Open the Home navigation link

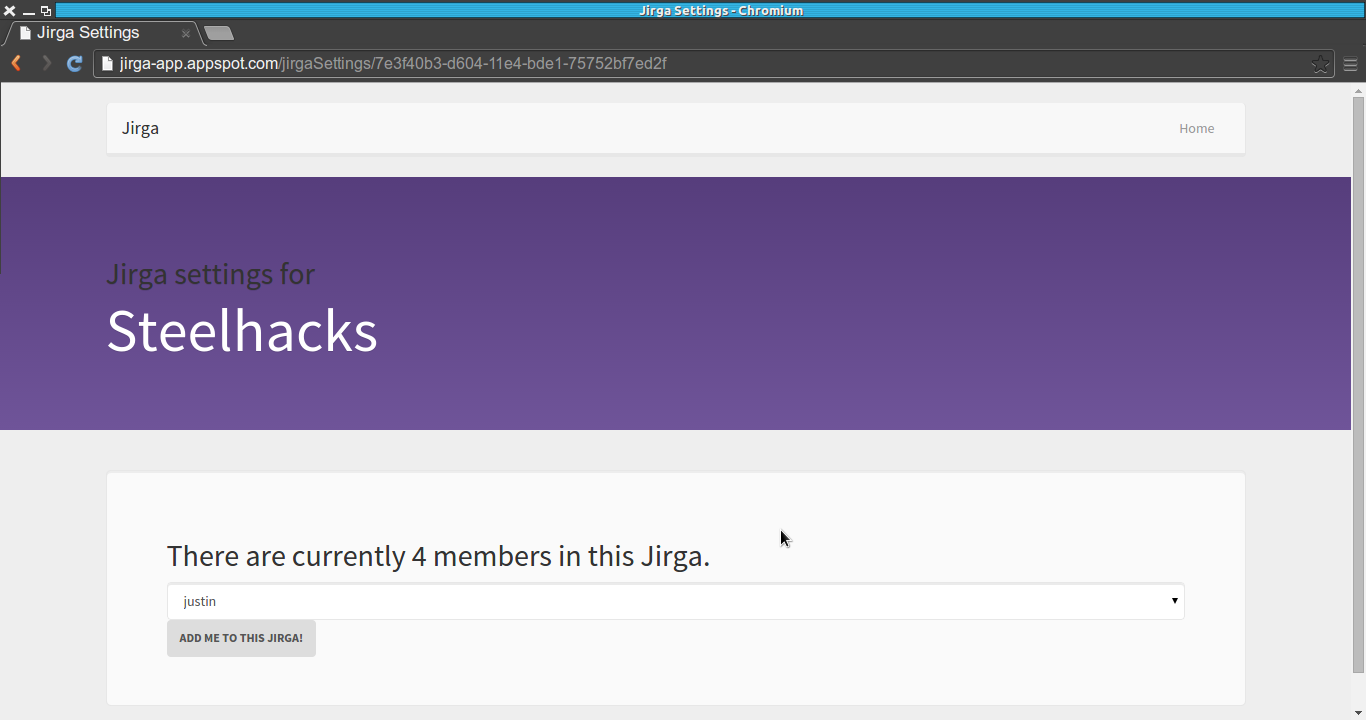pyautogui.click(x=1196, y=128)
